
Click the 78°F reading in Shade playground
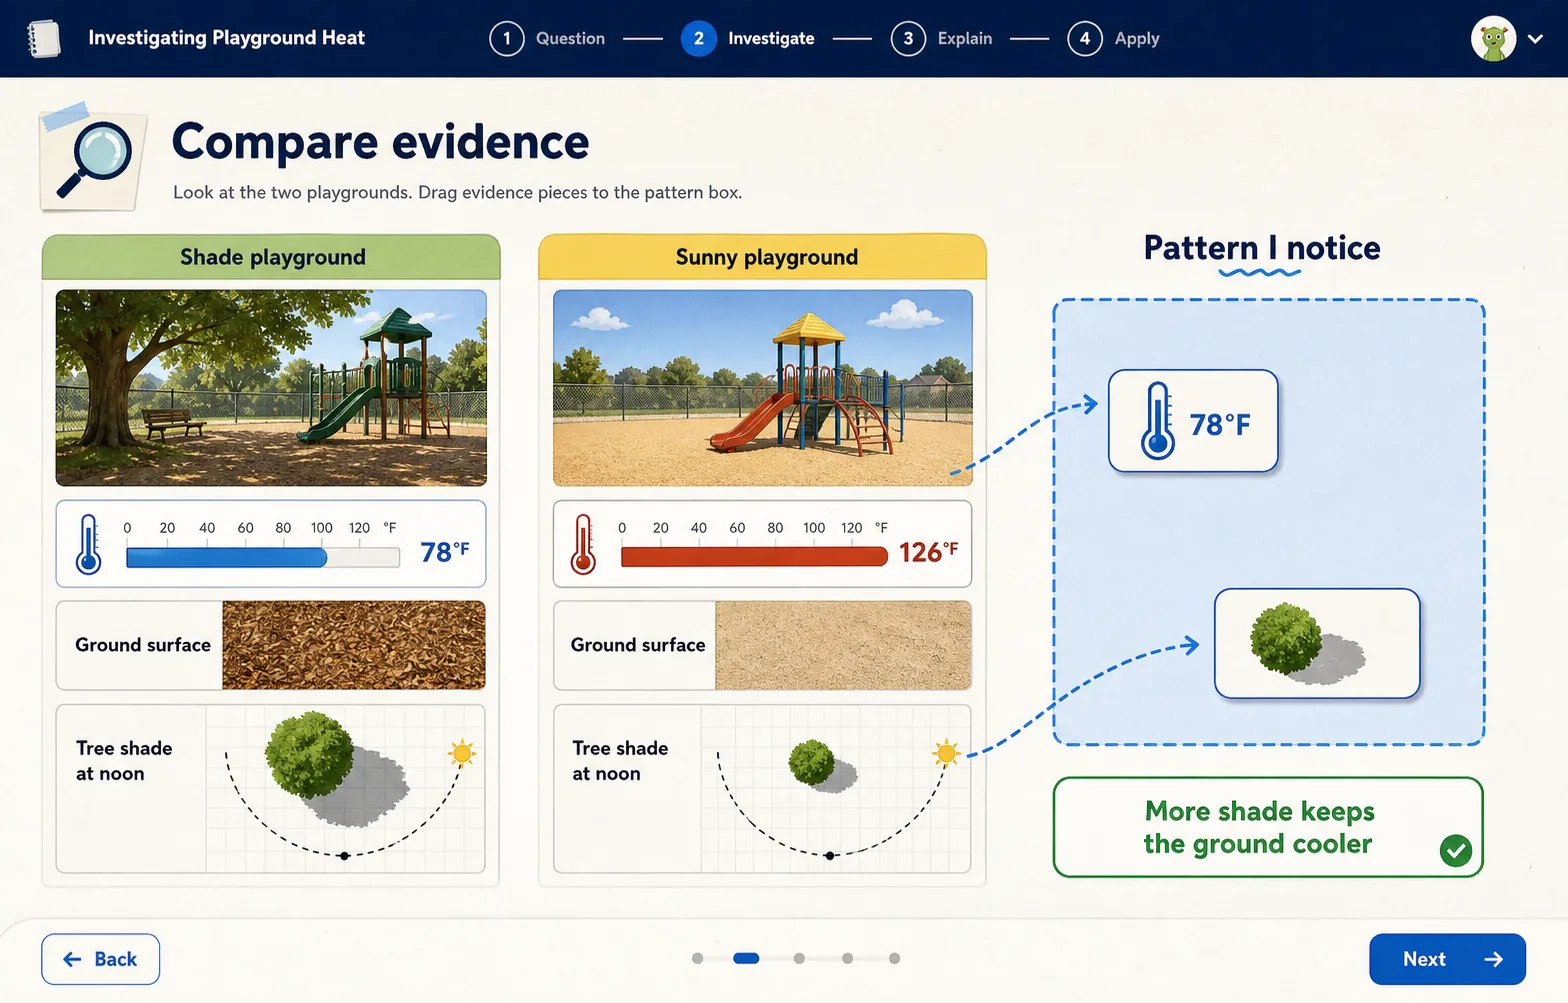point(445,552)
